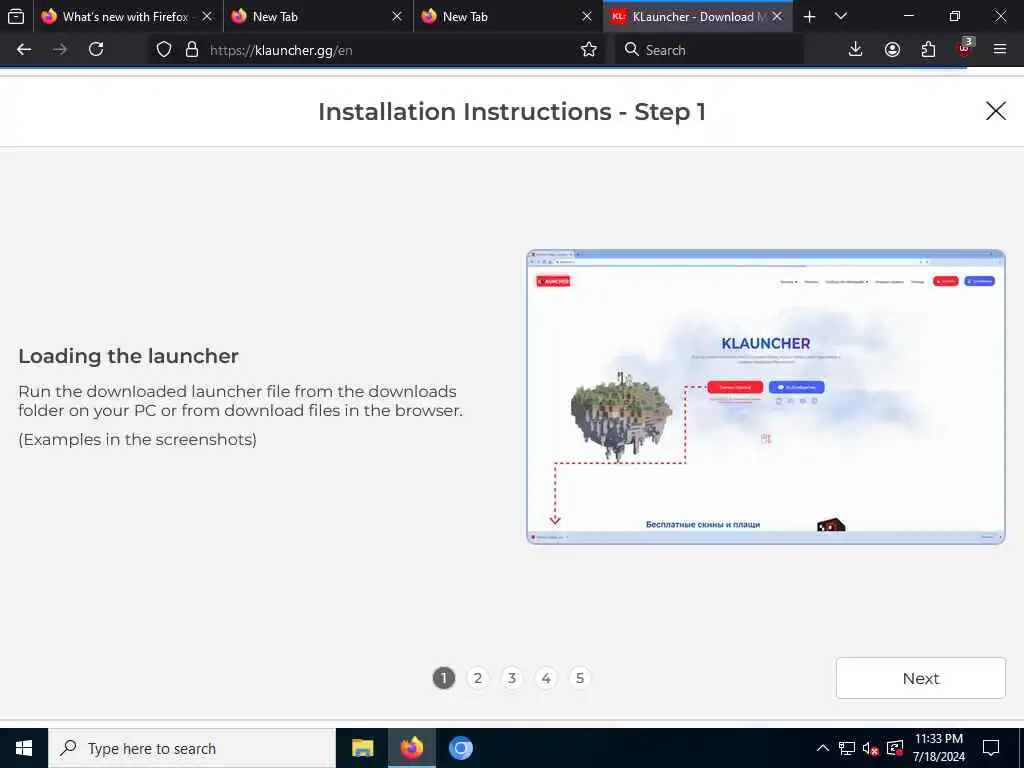Close the What's new with Firefox tab

207,17
